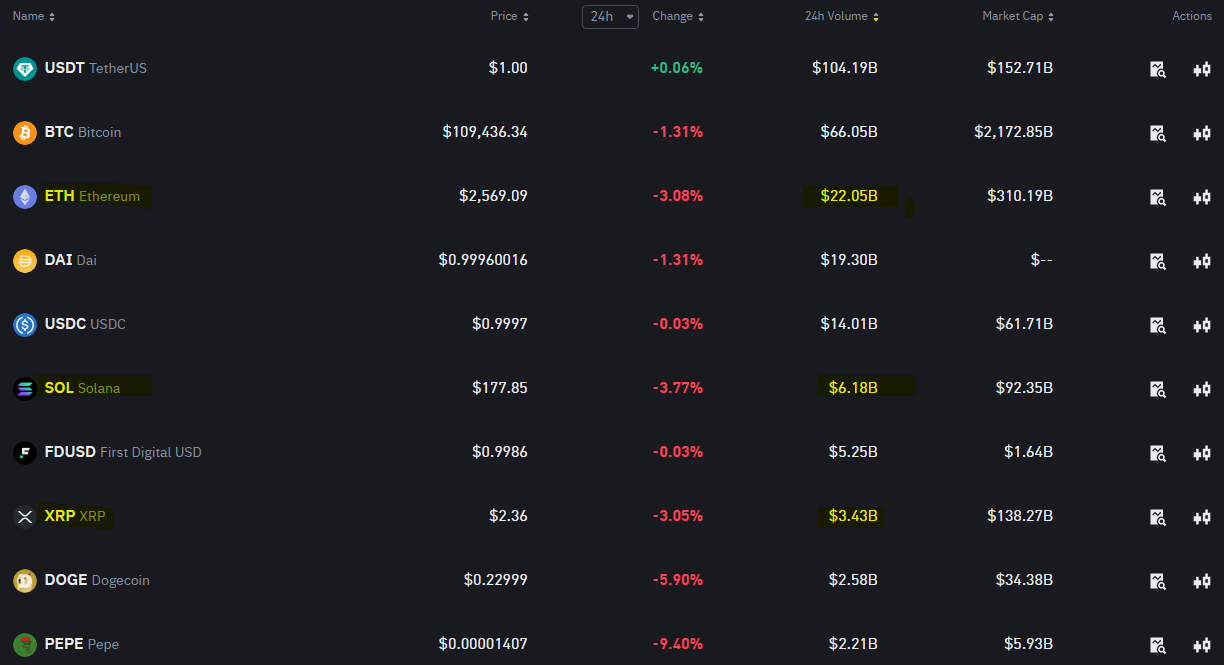Open the detail icon in the BTC row

(1158, 133)
